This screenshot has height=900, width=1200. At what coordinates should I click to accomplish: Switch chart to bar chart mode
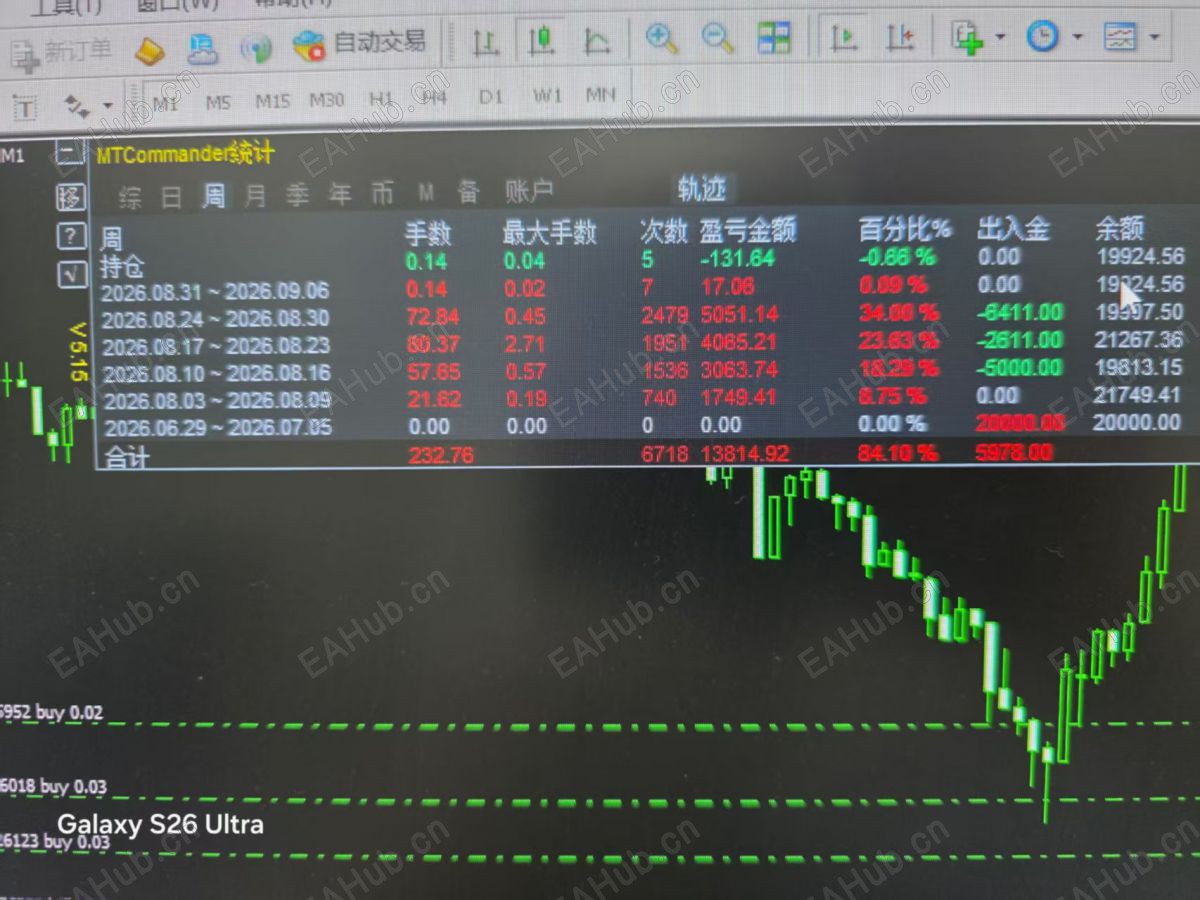point(486,42)
